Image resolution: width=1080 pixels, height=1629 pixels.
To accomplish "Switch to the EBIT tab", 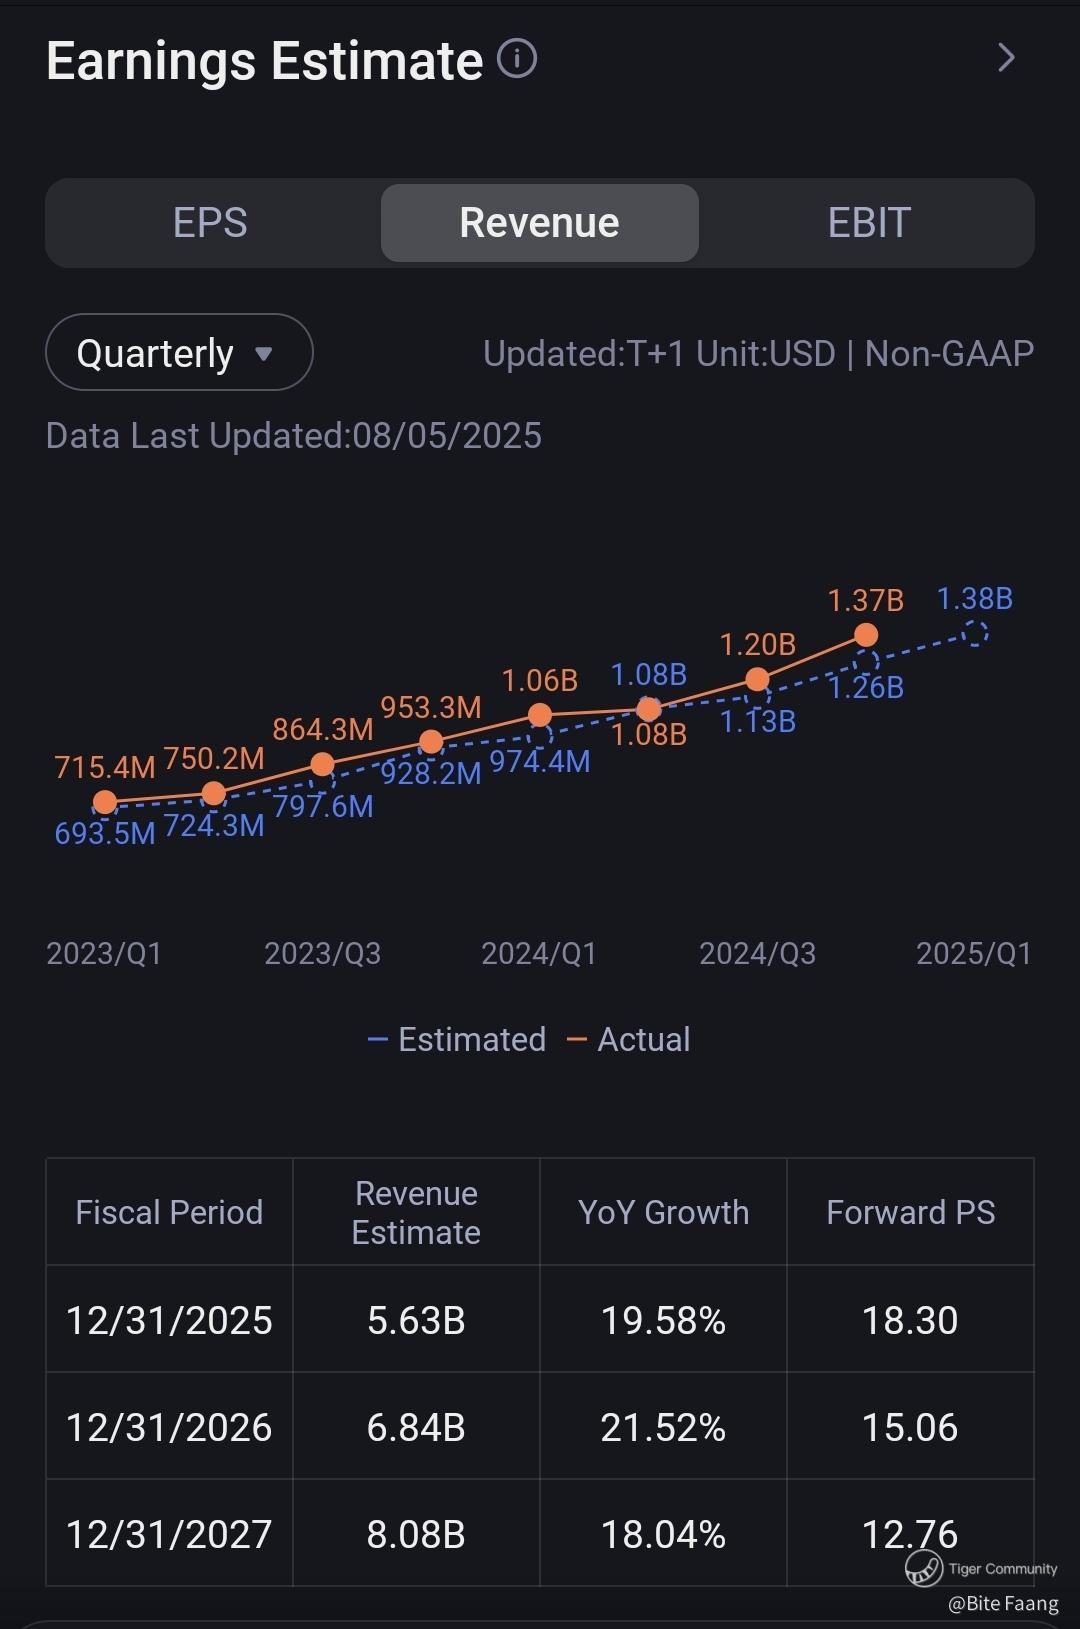I will coord(868,223).
